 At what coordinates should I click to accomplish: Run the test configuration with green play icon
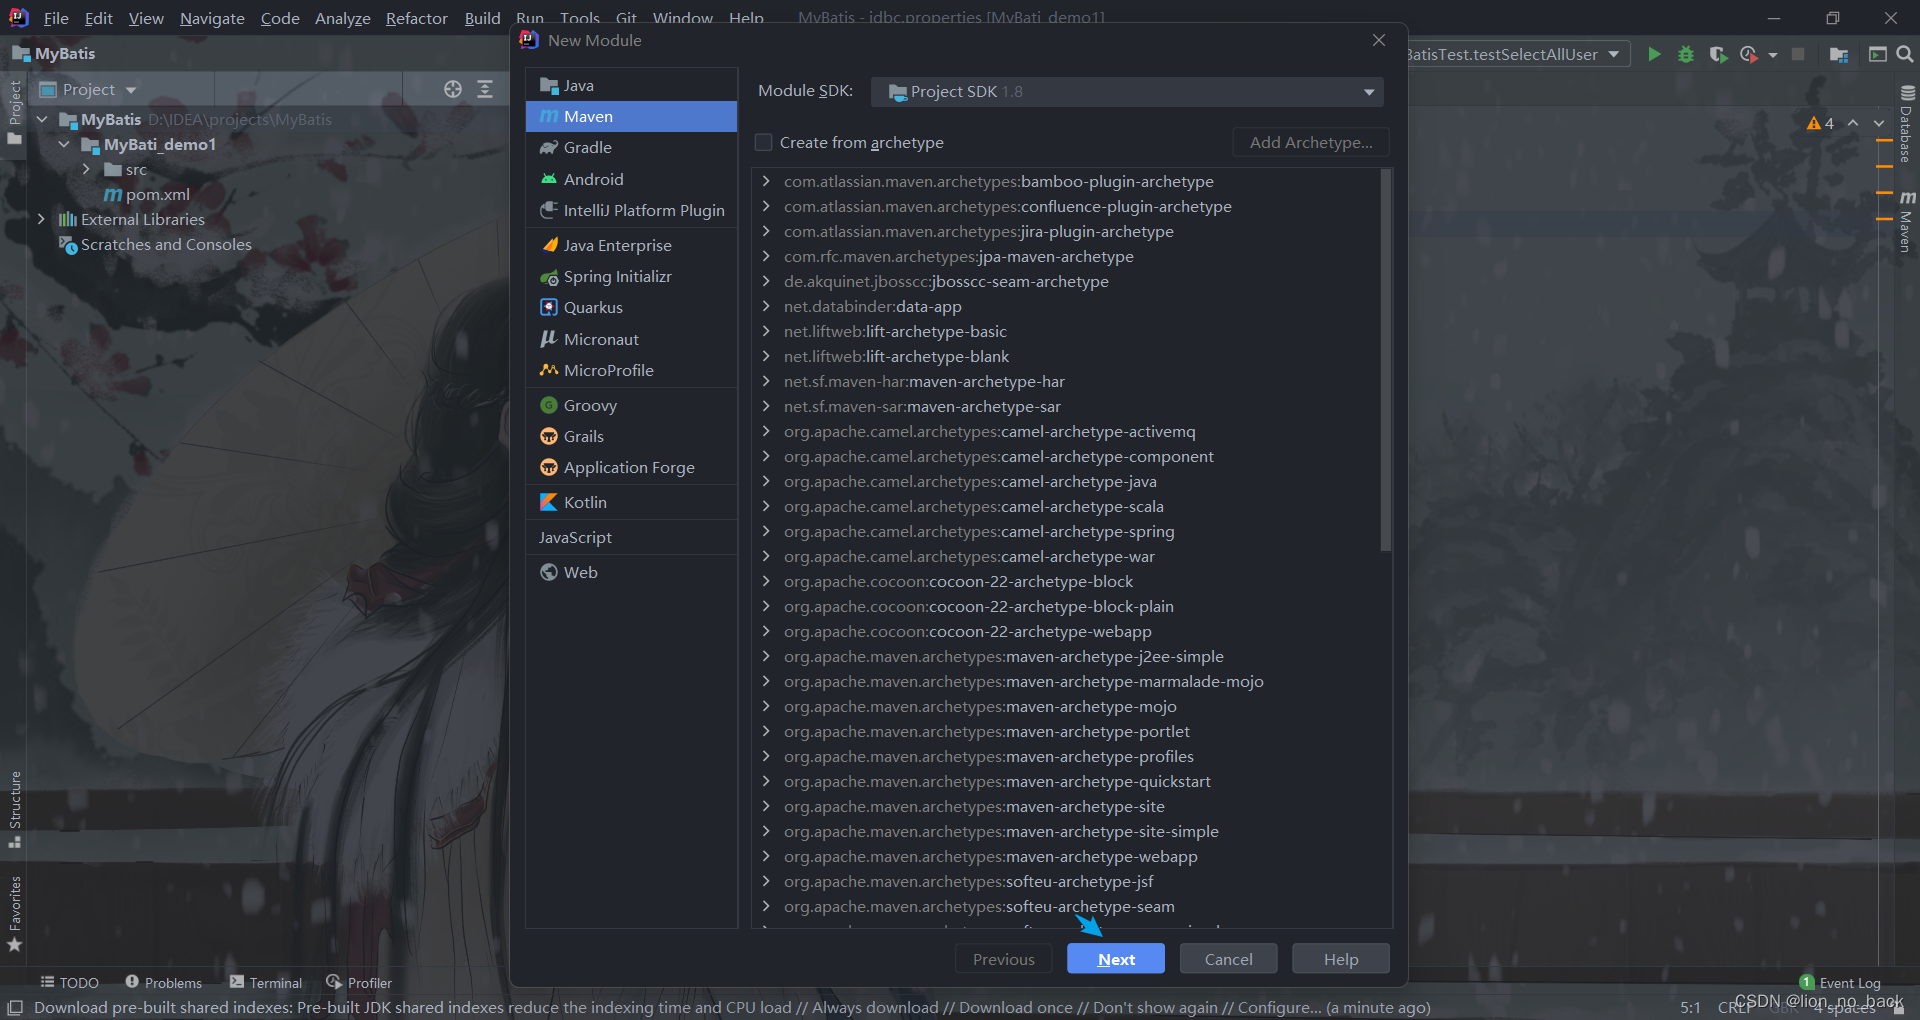[x=1654, y=54]
